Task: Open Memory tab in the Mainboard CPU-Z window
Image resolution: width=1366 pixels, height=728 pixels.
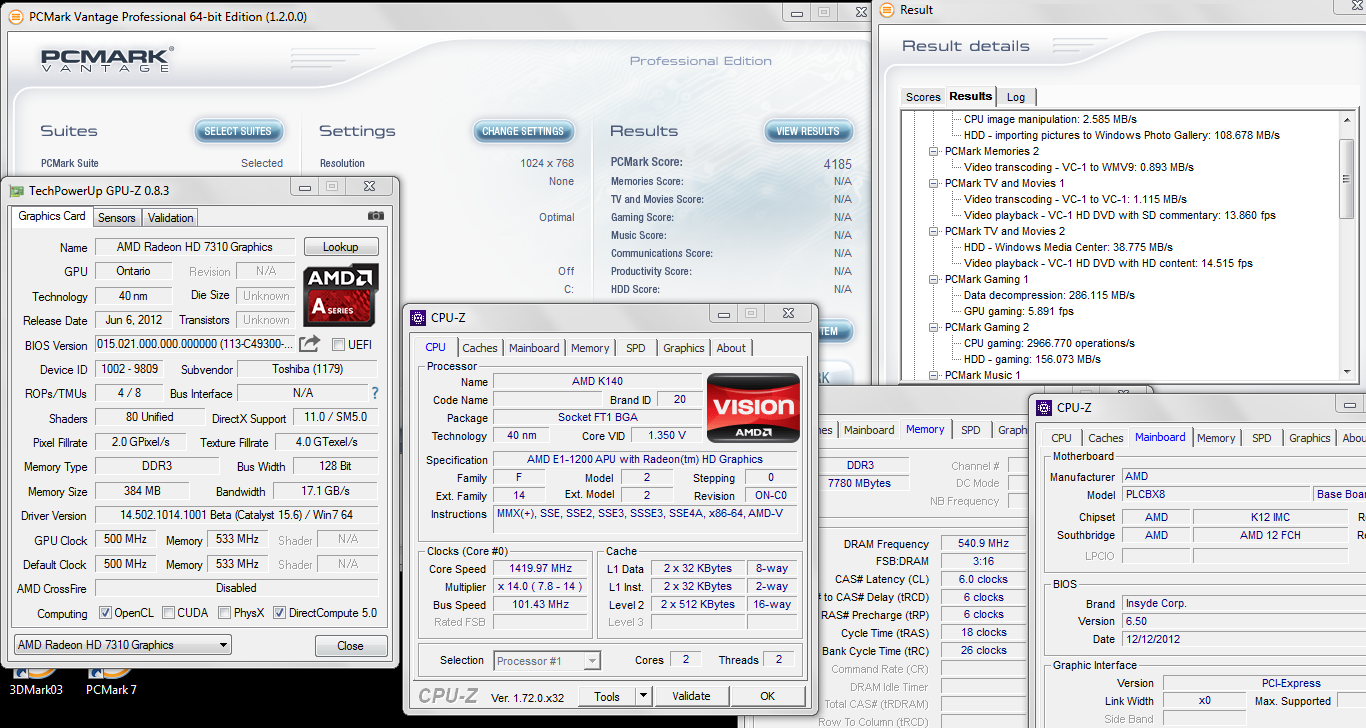Action: pyautogui.click(x=1216, y=438)
